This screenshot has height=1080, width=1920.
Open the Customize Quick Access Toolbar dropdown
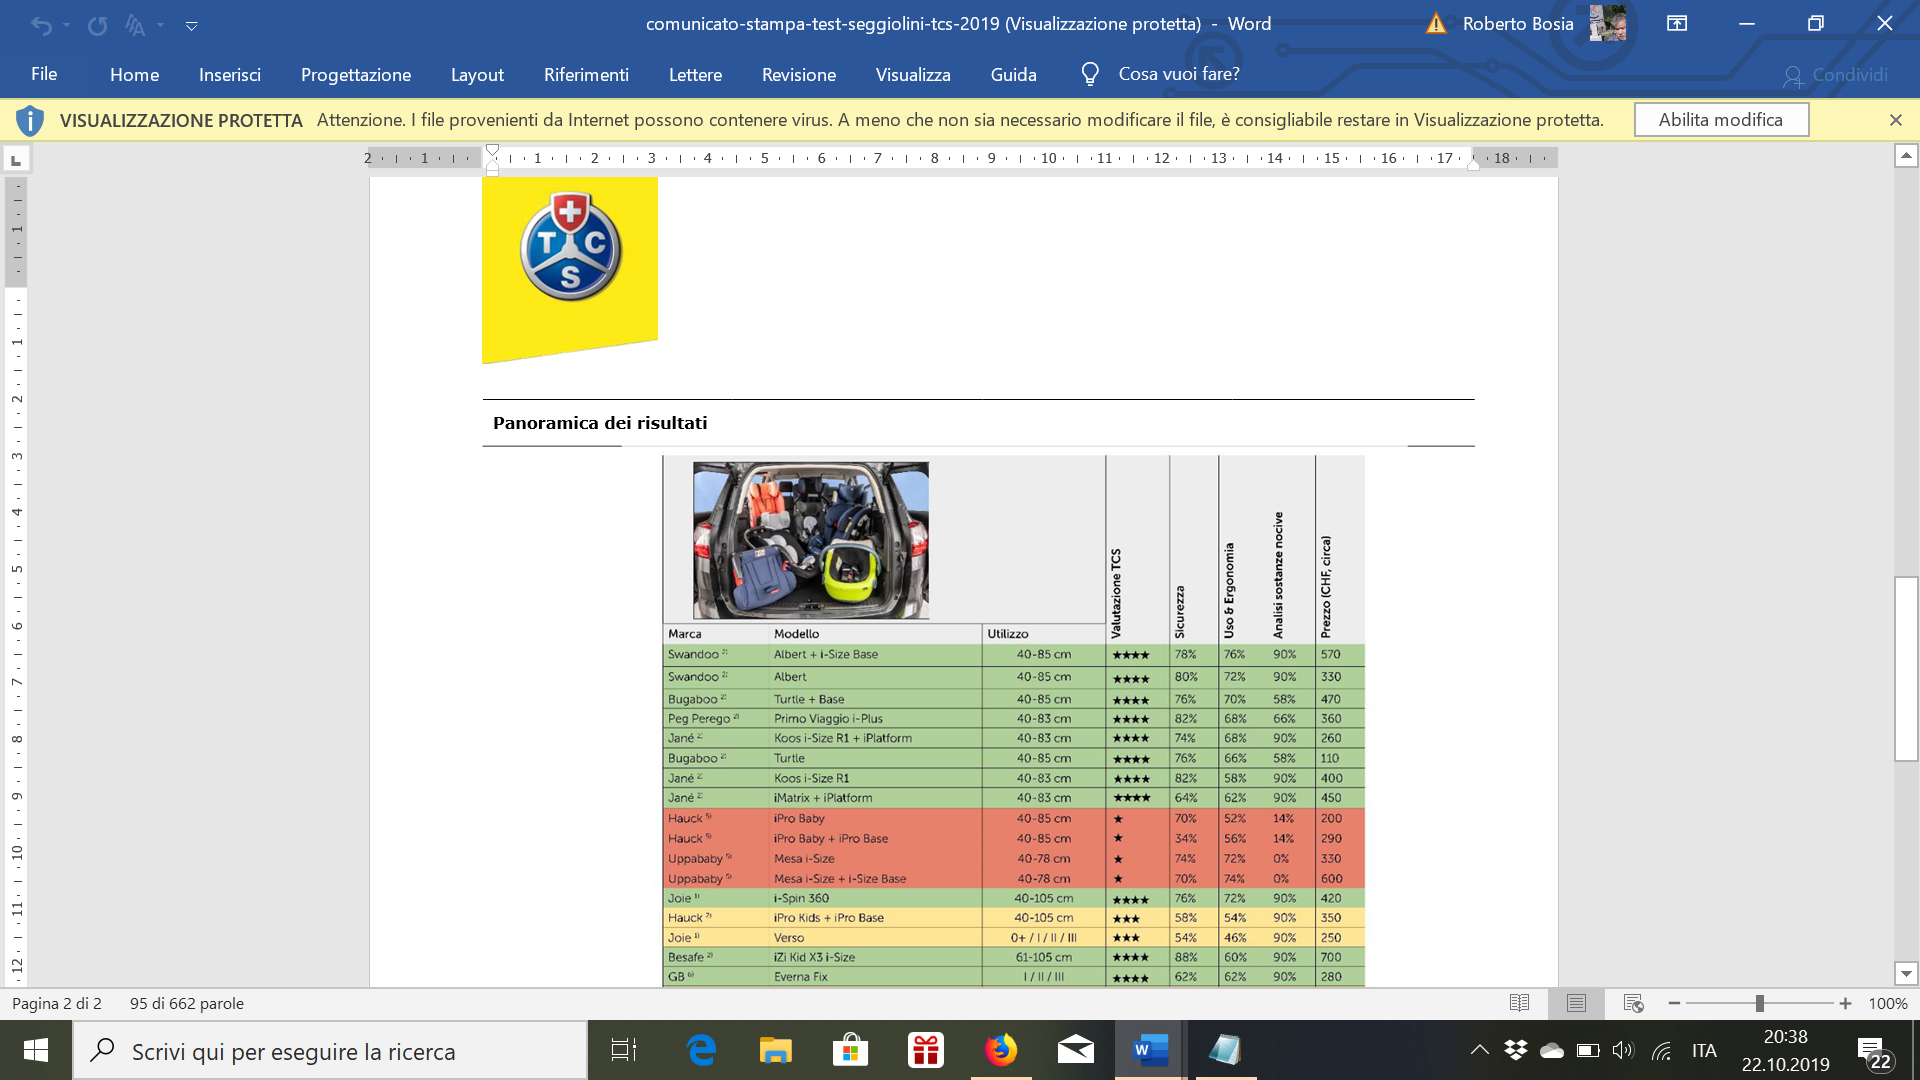[191, 25]
